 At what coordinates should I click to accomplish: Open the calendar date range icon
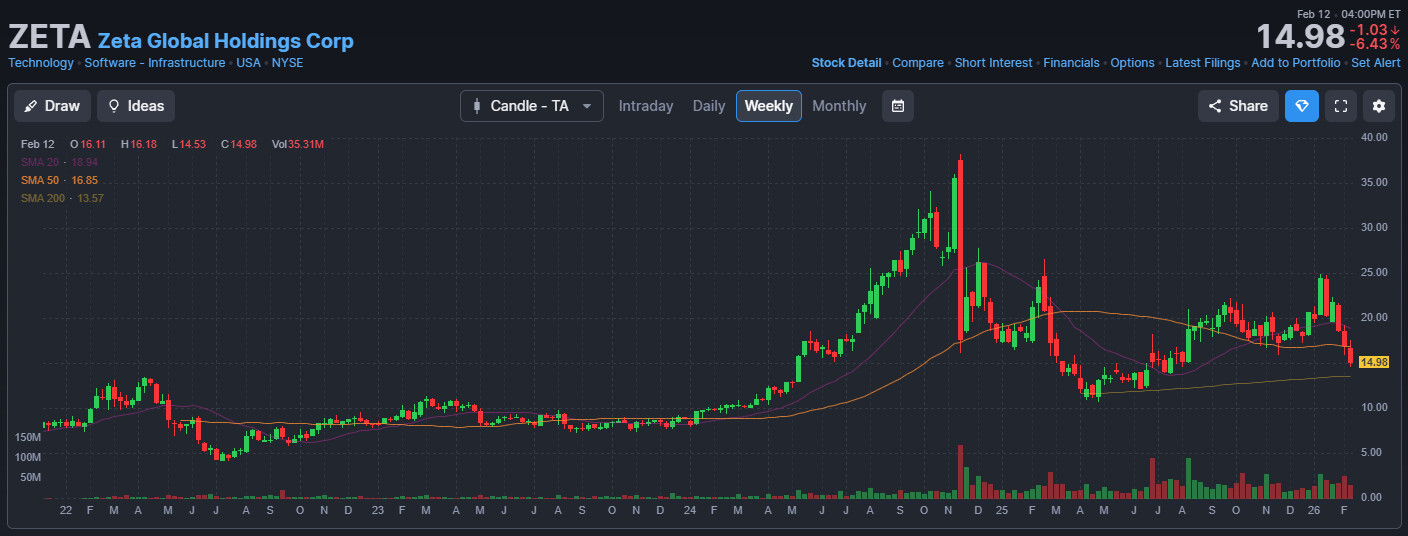click(x=898, y=106)
